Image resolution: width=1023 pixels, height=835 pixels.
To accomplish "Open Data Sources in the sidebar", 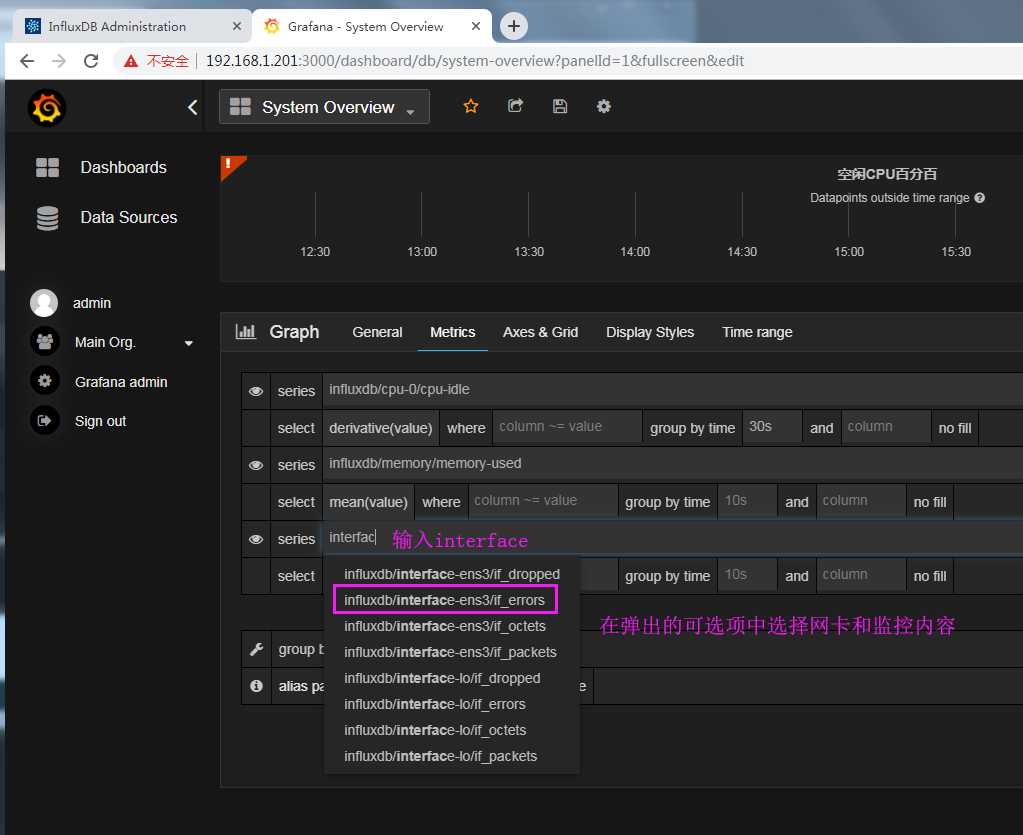I will [129, 218].
